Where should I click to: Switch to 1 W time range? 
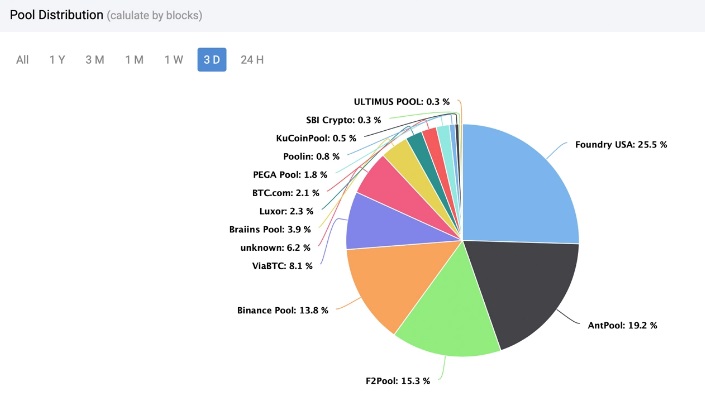pyautogui.click(x=174, y=60)
